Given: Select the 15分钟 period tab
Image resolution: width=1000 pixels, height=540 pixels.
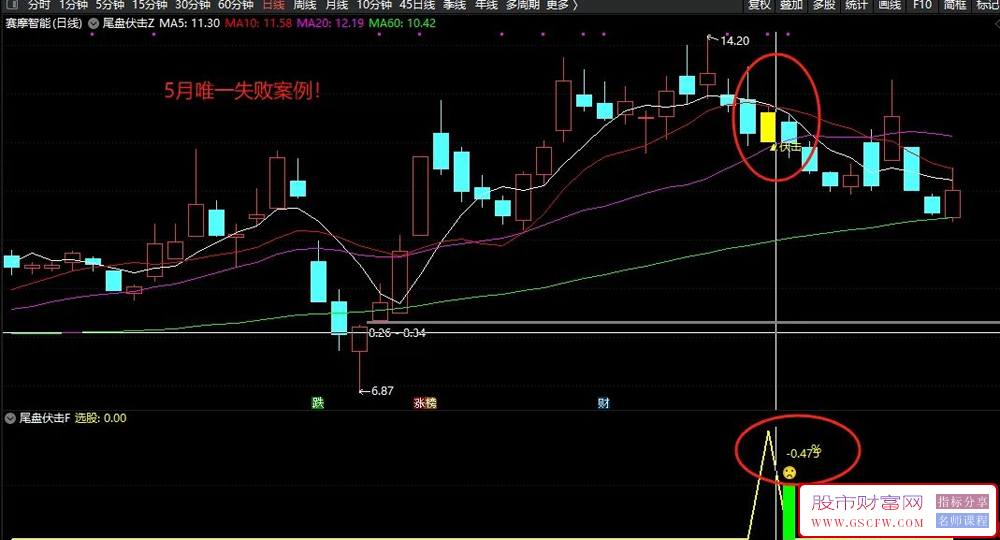Looking at the screenshot, I should tap(150, 4).
